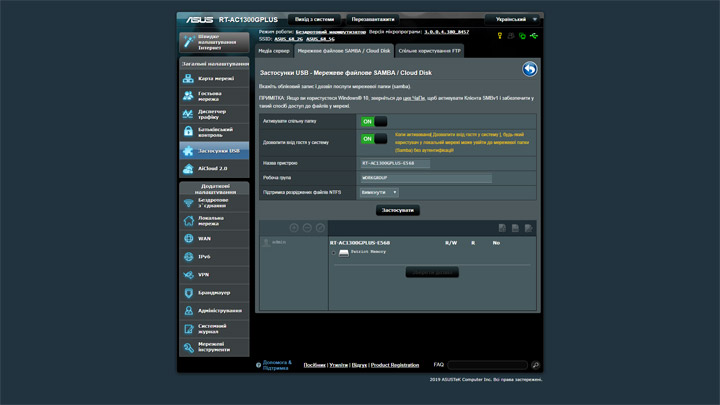This screenshot has height=405, width=720.
Task: Open the Утиліта utility link
Action: (x=338, y=365)
